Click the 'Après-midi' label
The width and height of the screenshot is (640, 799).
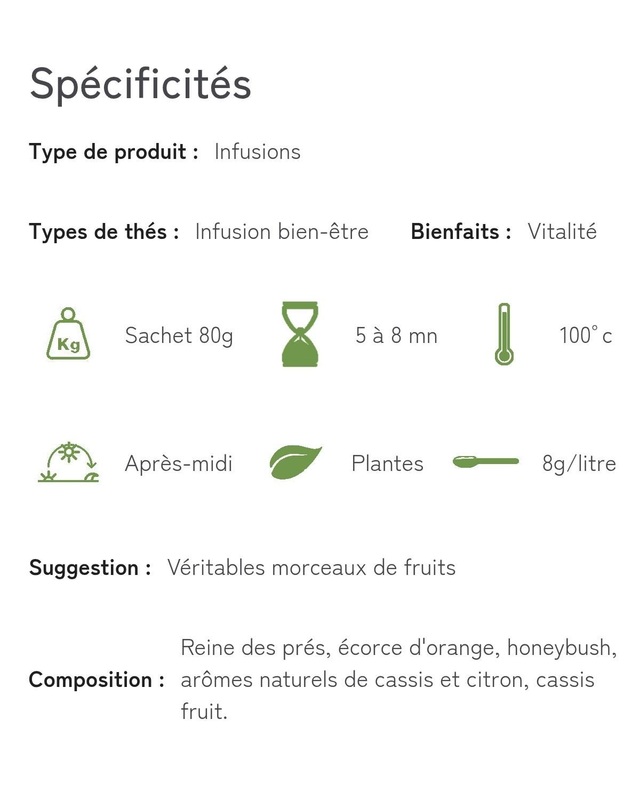[179, 464]
